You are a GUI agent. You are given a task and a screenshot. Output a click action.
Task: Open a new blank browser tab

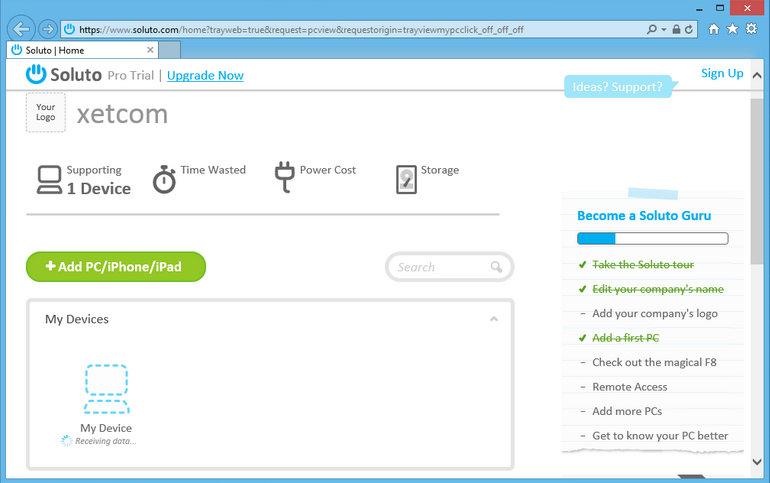coord(169,50)
